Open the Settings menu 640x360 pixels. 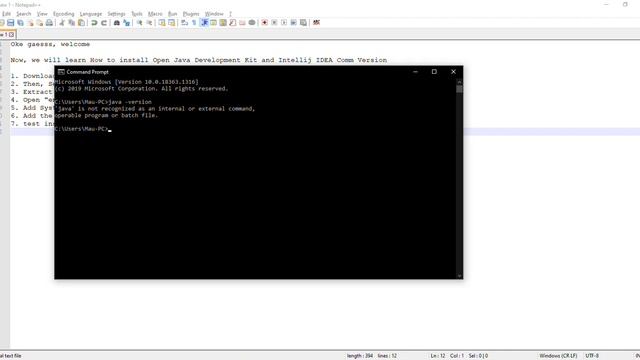pyautogui.click(x=116, y=14)
